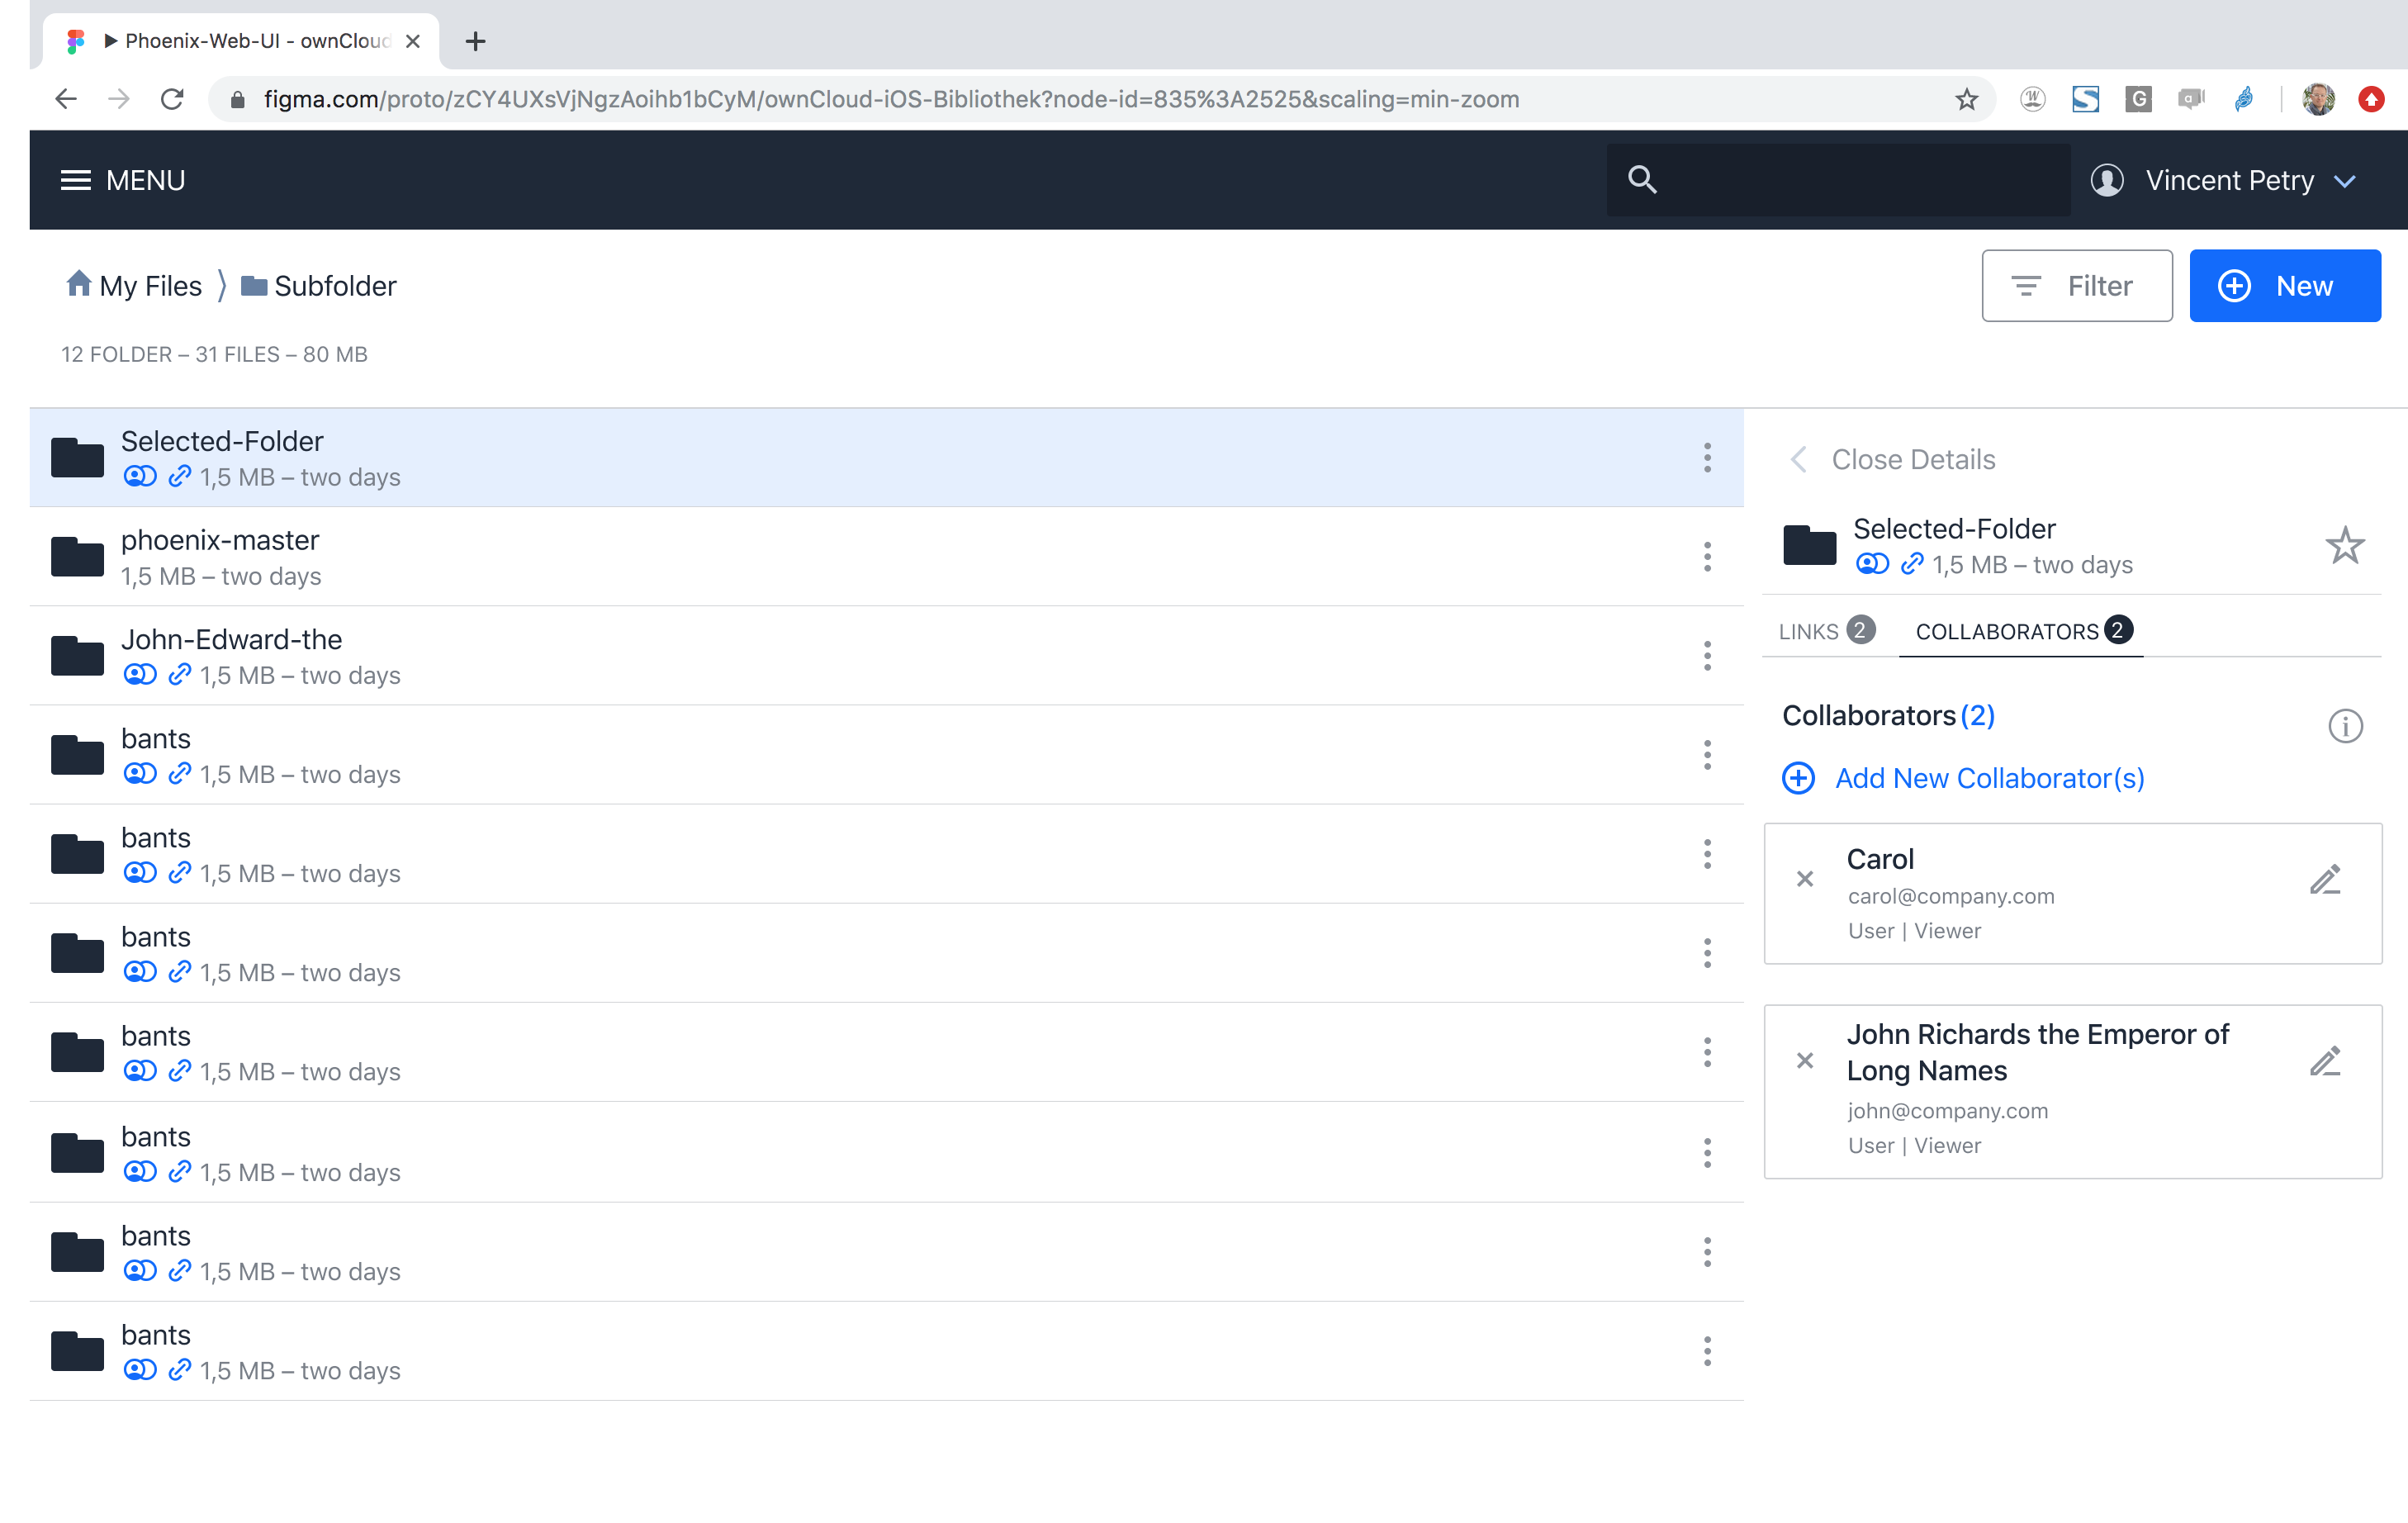The image size is (2408, 1523).
Task: Go to My Files home breadcrumb
Action: tap(151, 286)
